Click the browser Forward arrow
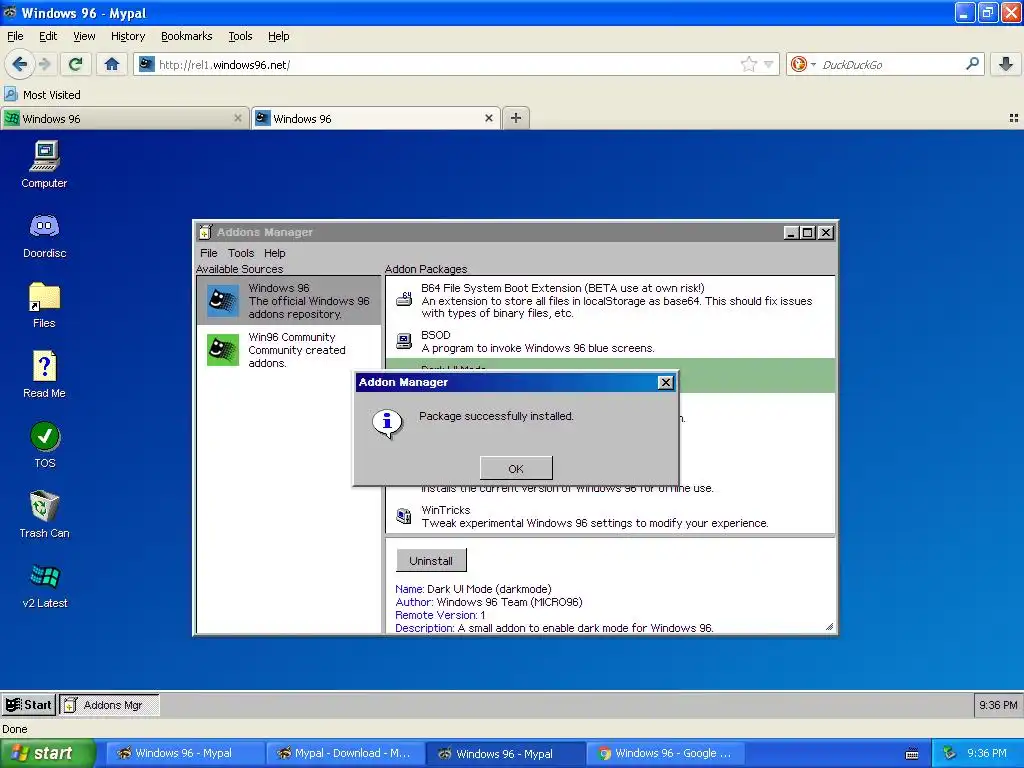This screenshot has width=1024, height=768. [x=44, y=64]
